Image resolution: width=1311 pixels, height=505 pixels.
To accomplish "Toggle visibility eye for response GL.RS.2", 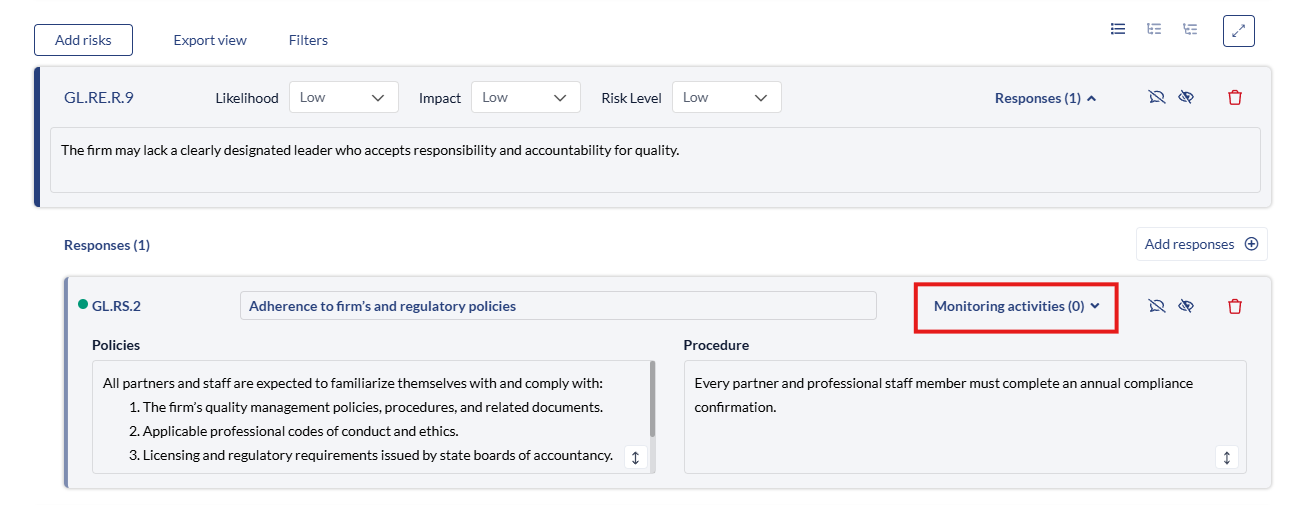I will [1186, 306].
